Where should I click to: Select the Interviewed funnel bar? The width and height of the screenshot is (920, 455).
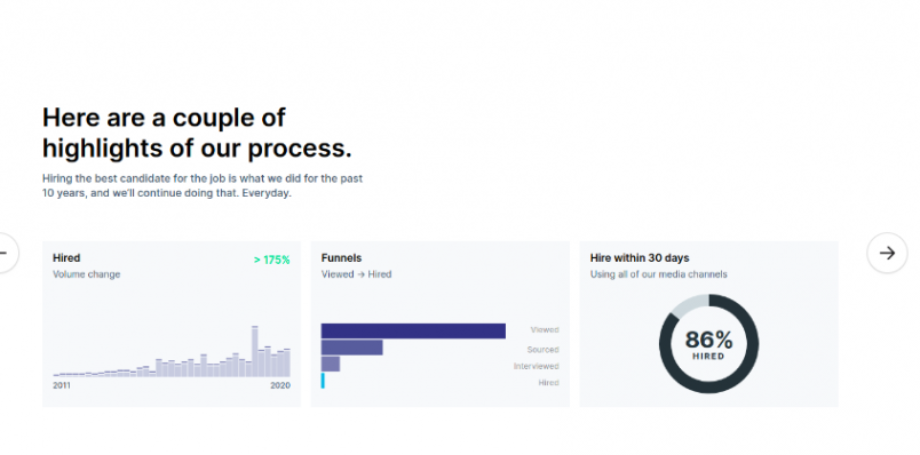pos(330,364)
